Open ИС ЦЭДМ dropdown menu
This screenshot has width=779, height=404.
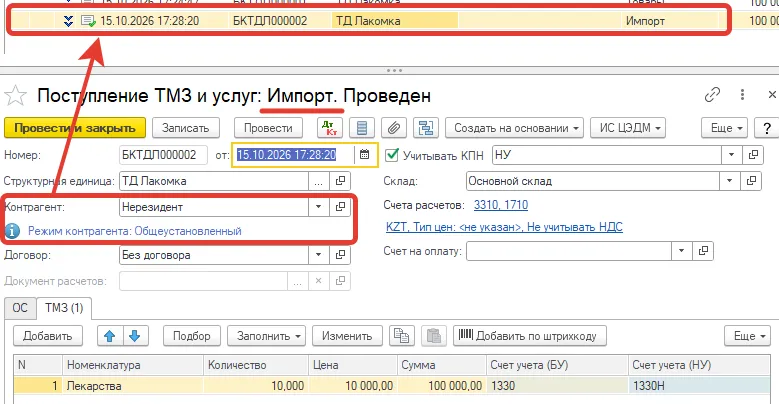(x=628, y=128)
